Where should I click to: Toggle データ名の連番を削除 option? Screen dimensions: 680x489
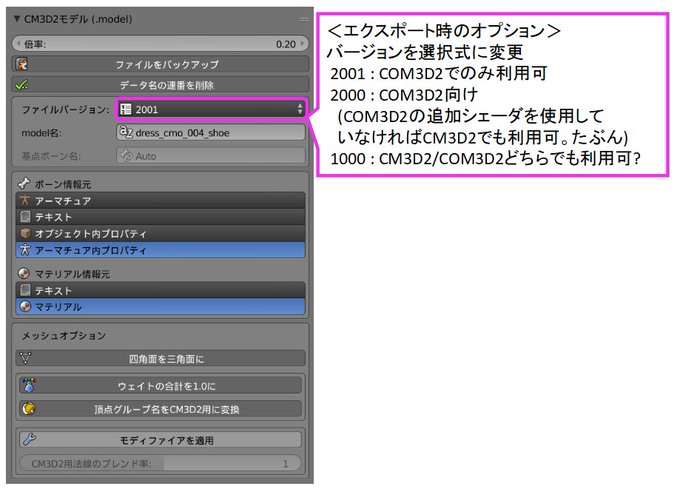[x=160, y=85]
